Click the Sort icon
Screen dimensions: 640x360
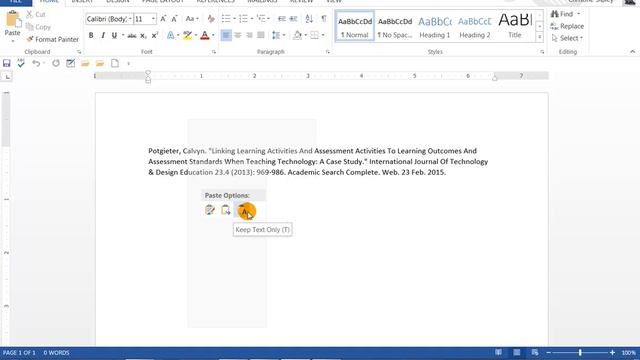point(309,19)
